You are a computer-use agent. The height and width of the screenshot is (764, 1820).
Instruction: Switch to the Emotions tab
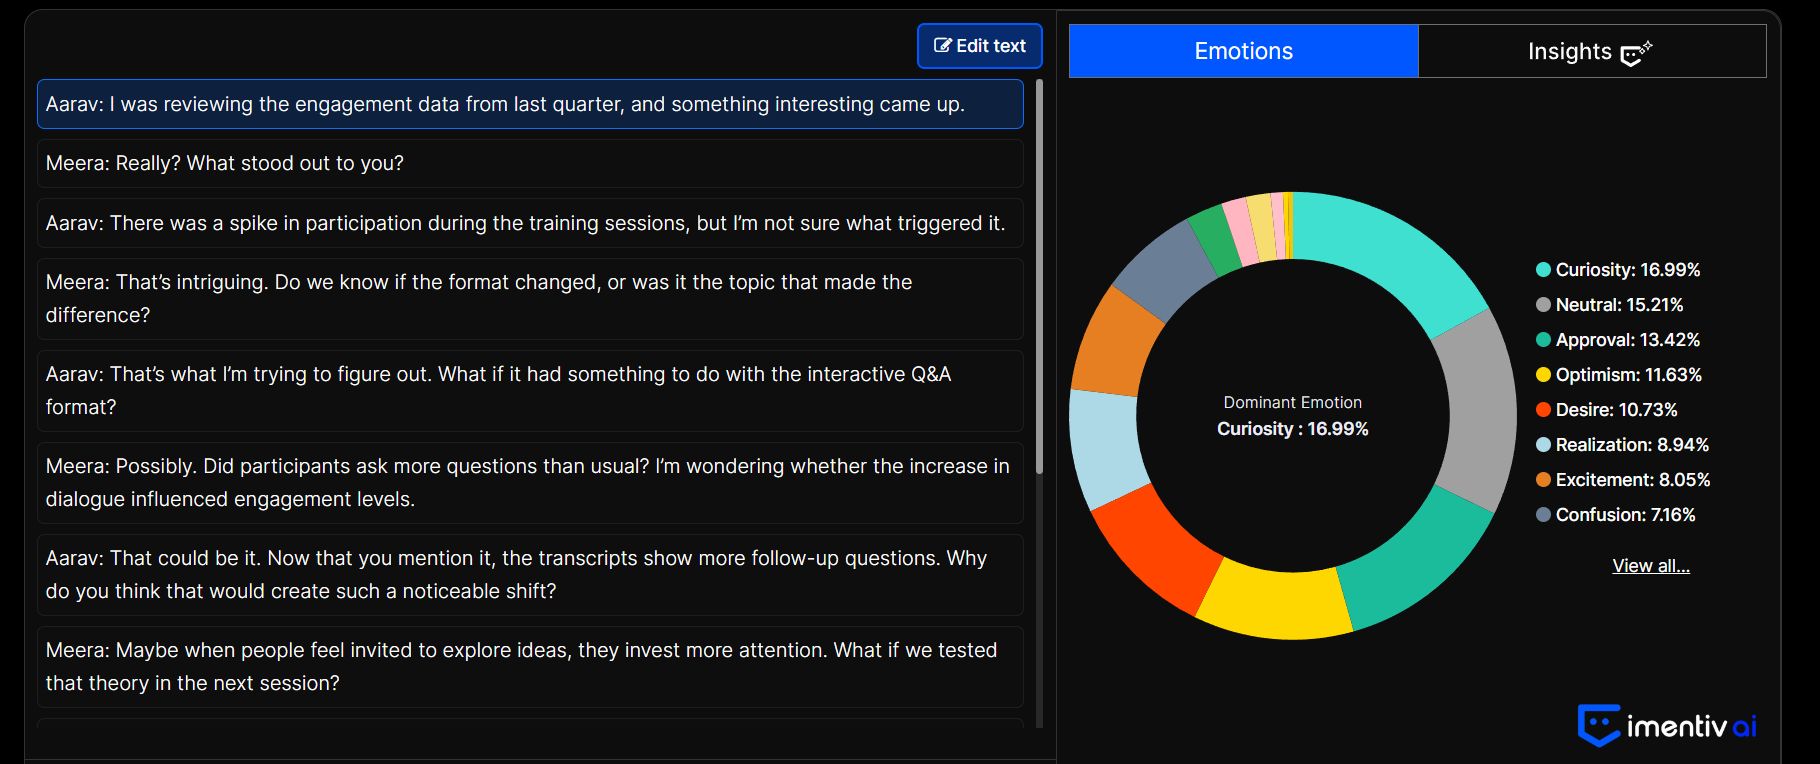[x=1243, y=51]
